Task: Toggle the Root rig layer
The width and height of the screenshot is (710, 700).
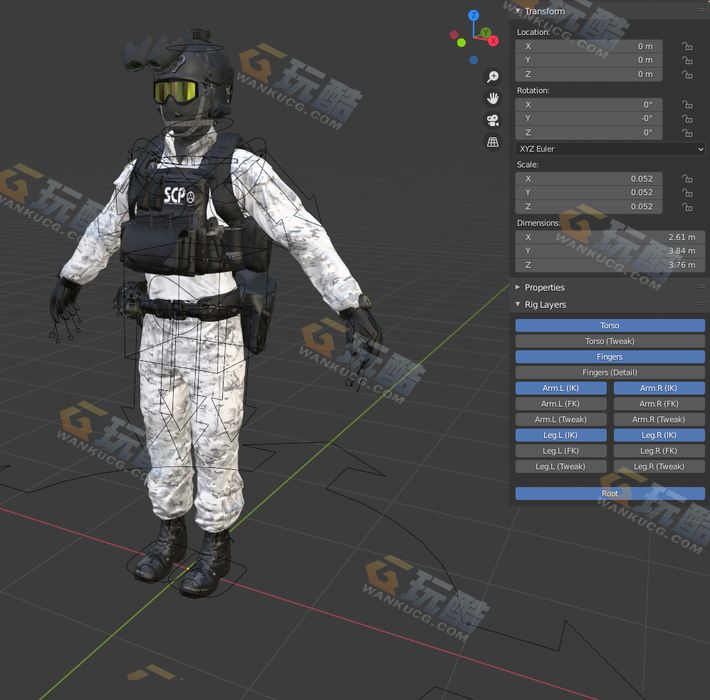Action: point(610,494)
